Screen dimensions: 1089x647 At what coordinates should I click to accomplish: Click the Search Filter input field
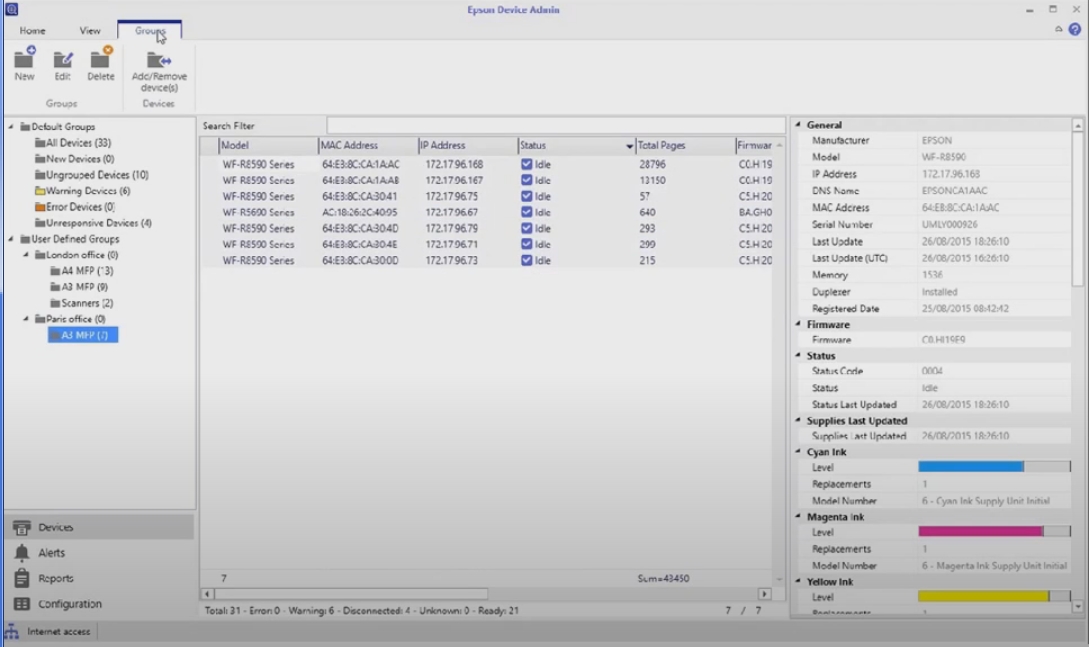point(555,126)
